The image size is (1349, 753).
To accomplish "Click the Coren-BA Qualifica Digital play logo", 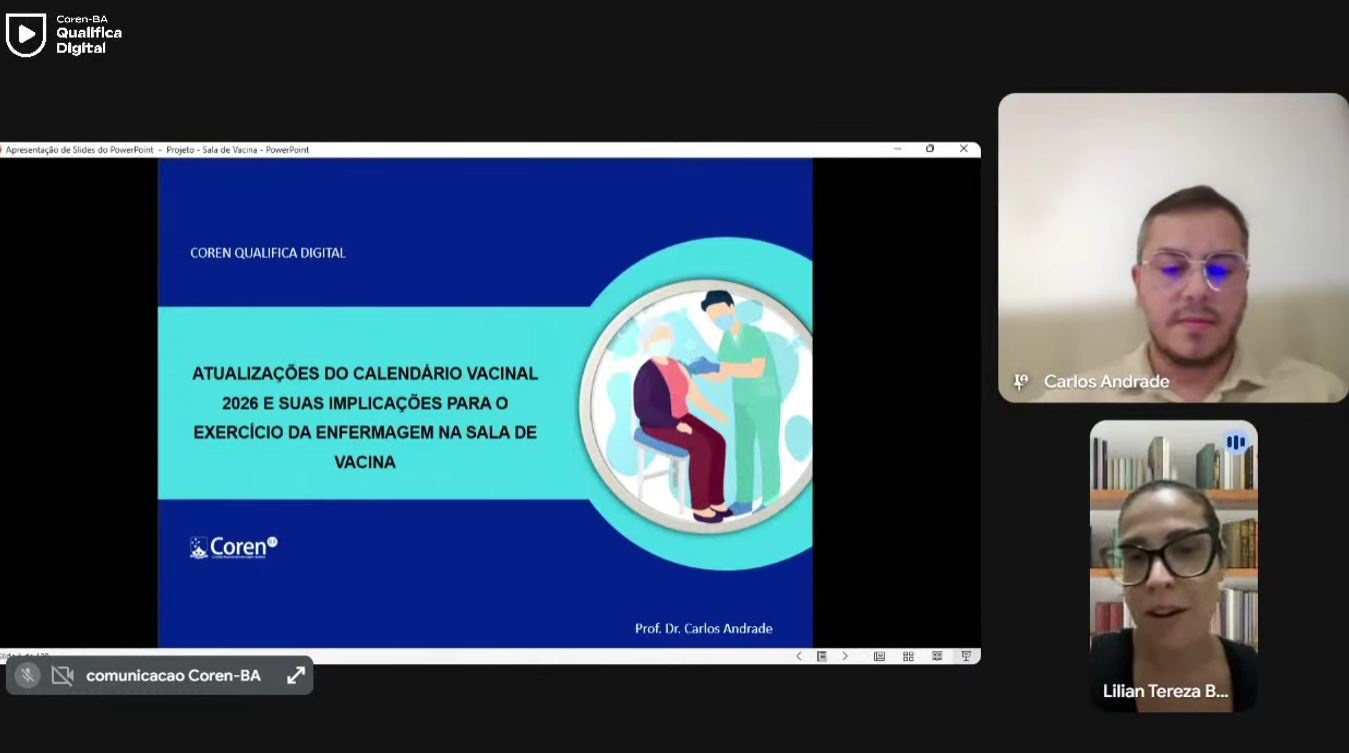I will pyautogui.click(x=26, y=34).
